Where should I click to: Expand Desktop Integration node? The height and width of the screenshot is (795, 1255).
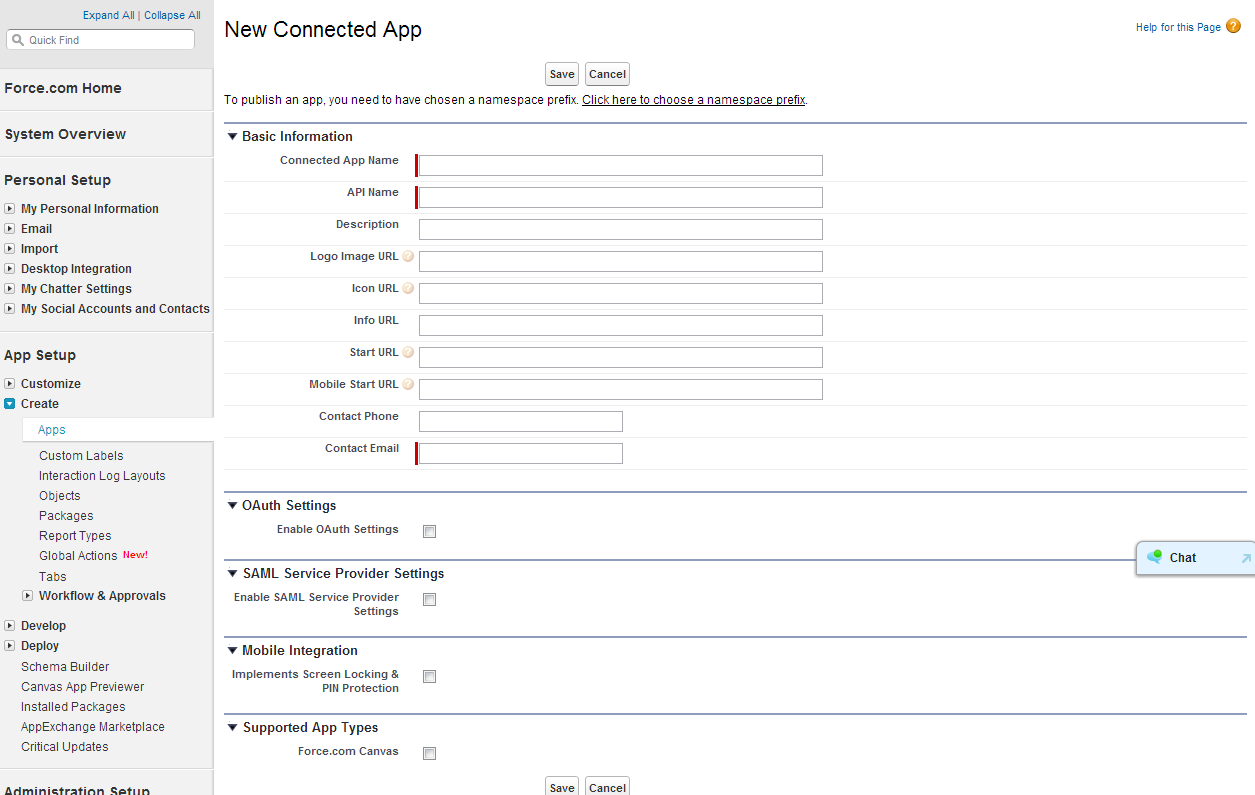(x=10, y=269)
